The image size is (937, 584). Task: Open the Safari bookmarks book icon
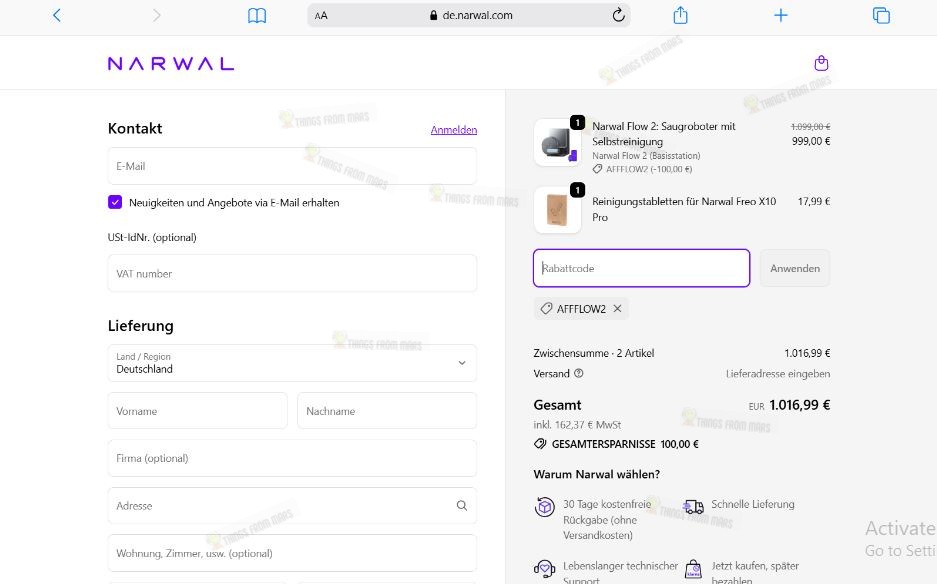coord(257,16)
